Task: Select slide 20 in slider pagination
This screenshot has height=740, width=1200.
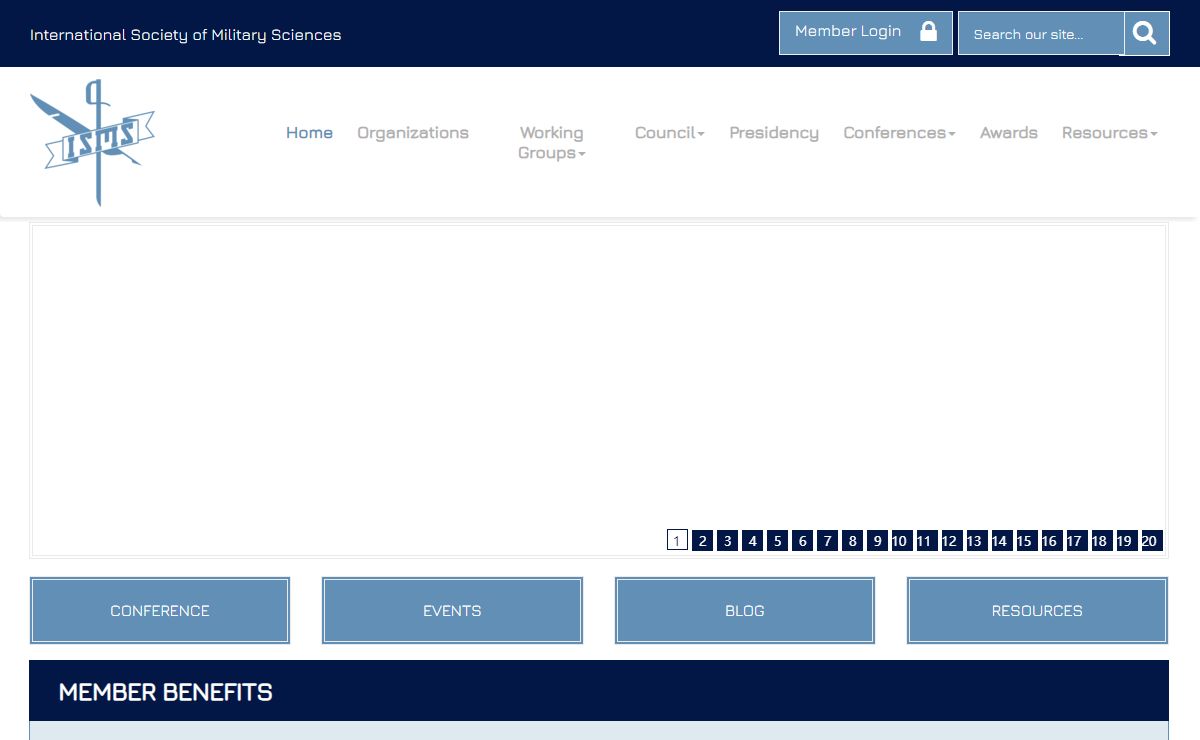Action: [1150, 540]
